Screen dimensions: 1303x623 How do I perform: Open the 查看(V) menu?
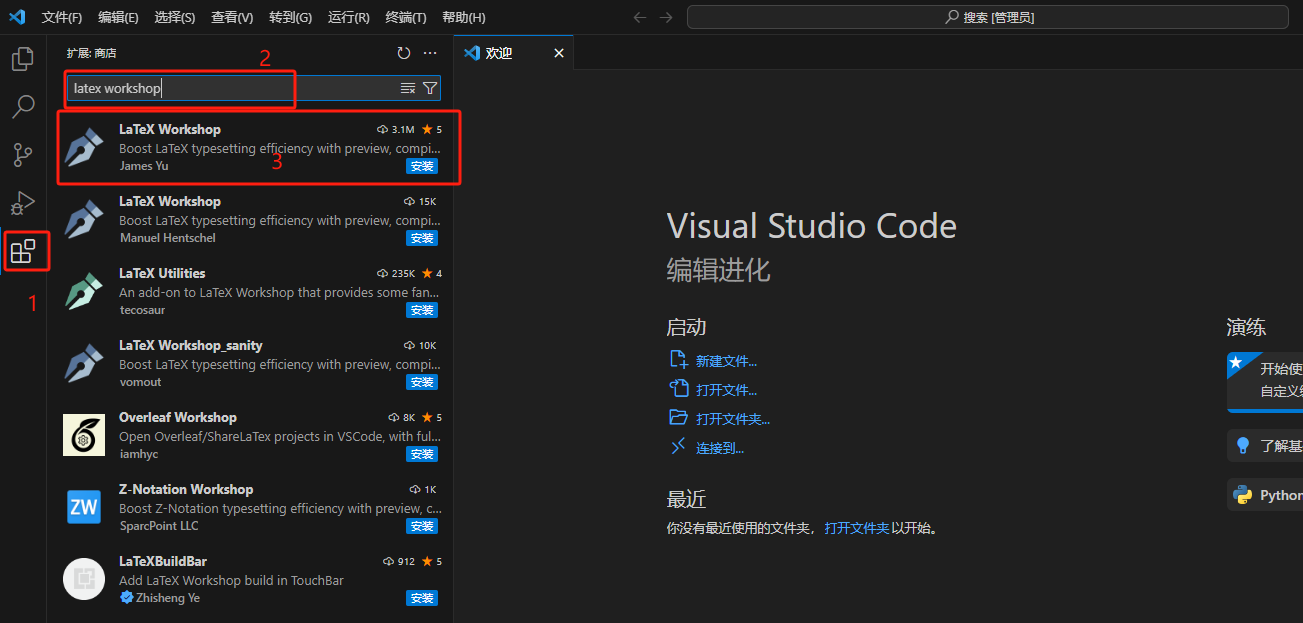click(x=232, y=17)
